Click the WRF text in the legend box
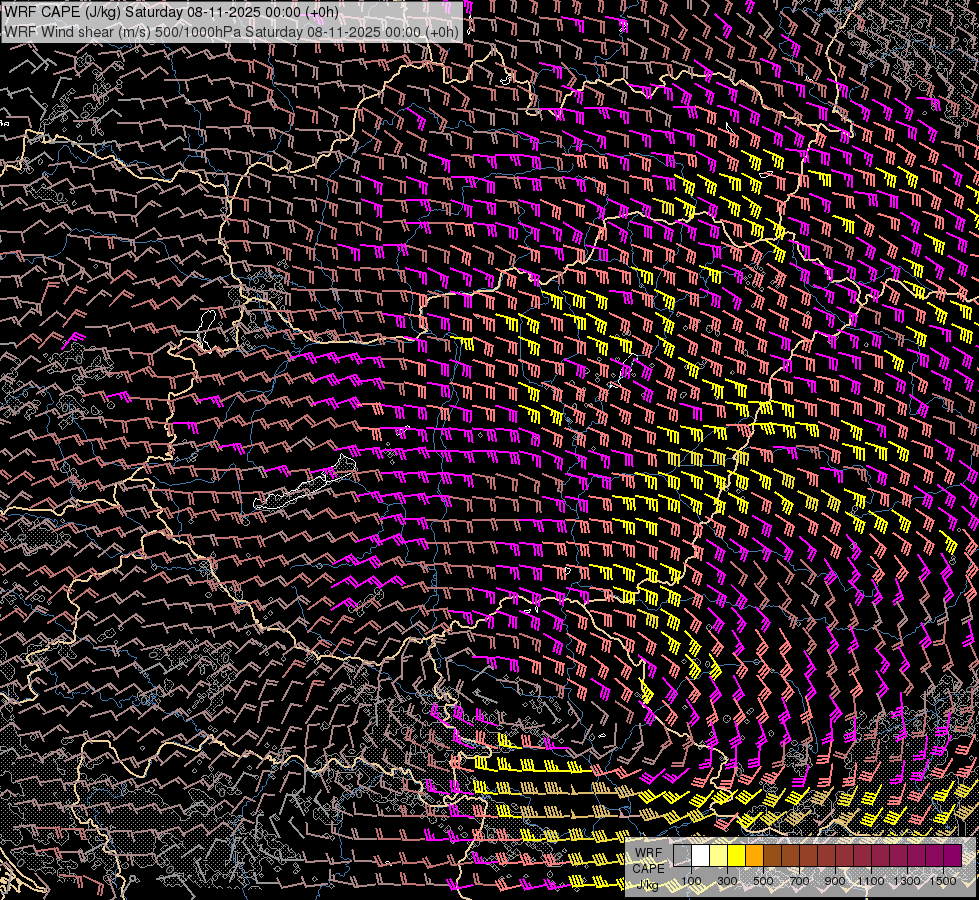The height and width of the screenshot is (900, 979). point(649,852)
